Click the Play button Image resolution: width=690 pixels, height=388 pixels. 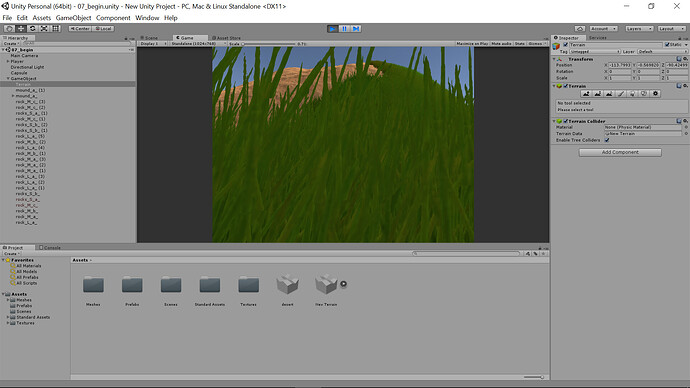333,29
